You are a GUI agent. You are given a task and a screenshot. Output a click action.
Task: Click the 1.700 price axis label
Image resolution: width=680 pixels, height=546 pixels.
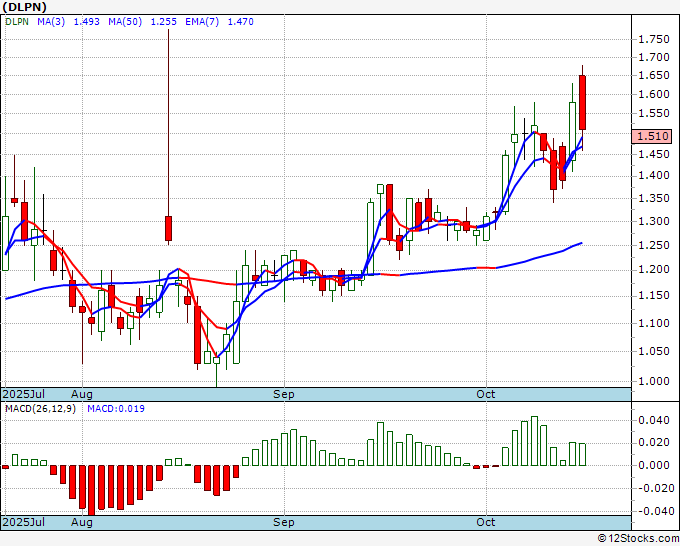(654, 57)
